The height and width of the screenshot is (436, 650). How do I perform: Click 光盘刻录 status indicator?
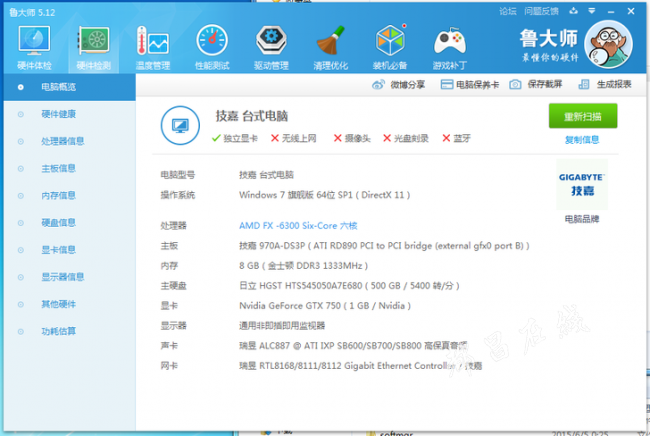(x=405, y=138)
